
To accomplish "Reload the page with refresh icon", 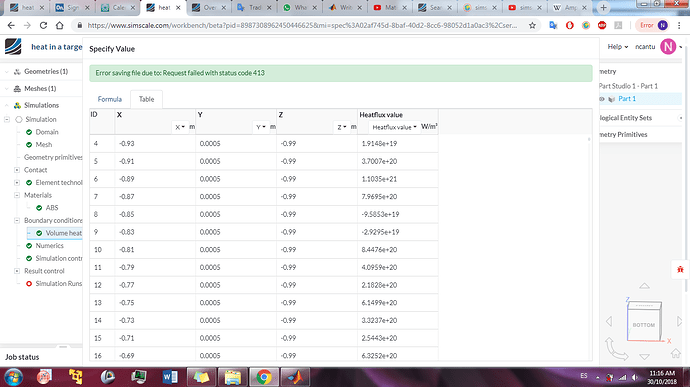I will [43, 26].
